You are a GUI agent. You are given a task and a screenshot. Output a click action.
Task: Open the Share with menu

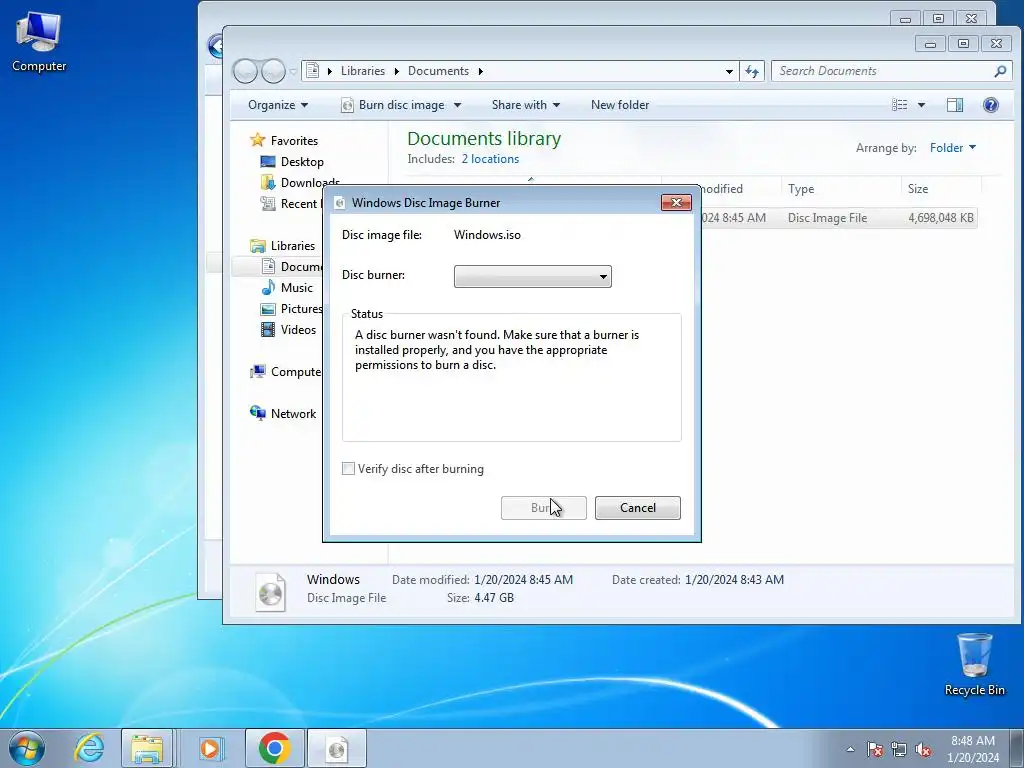[x=526, y=104]
